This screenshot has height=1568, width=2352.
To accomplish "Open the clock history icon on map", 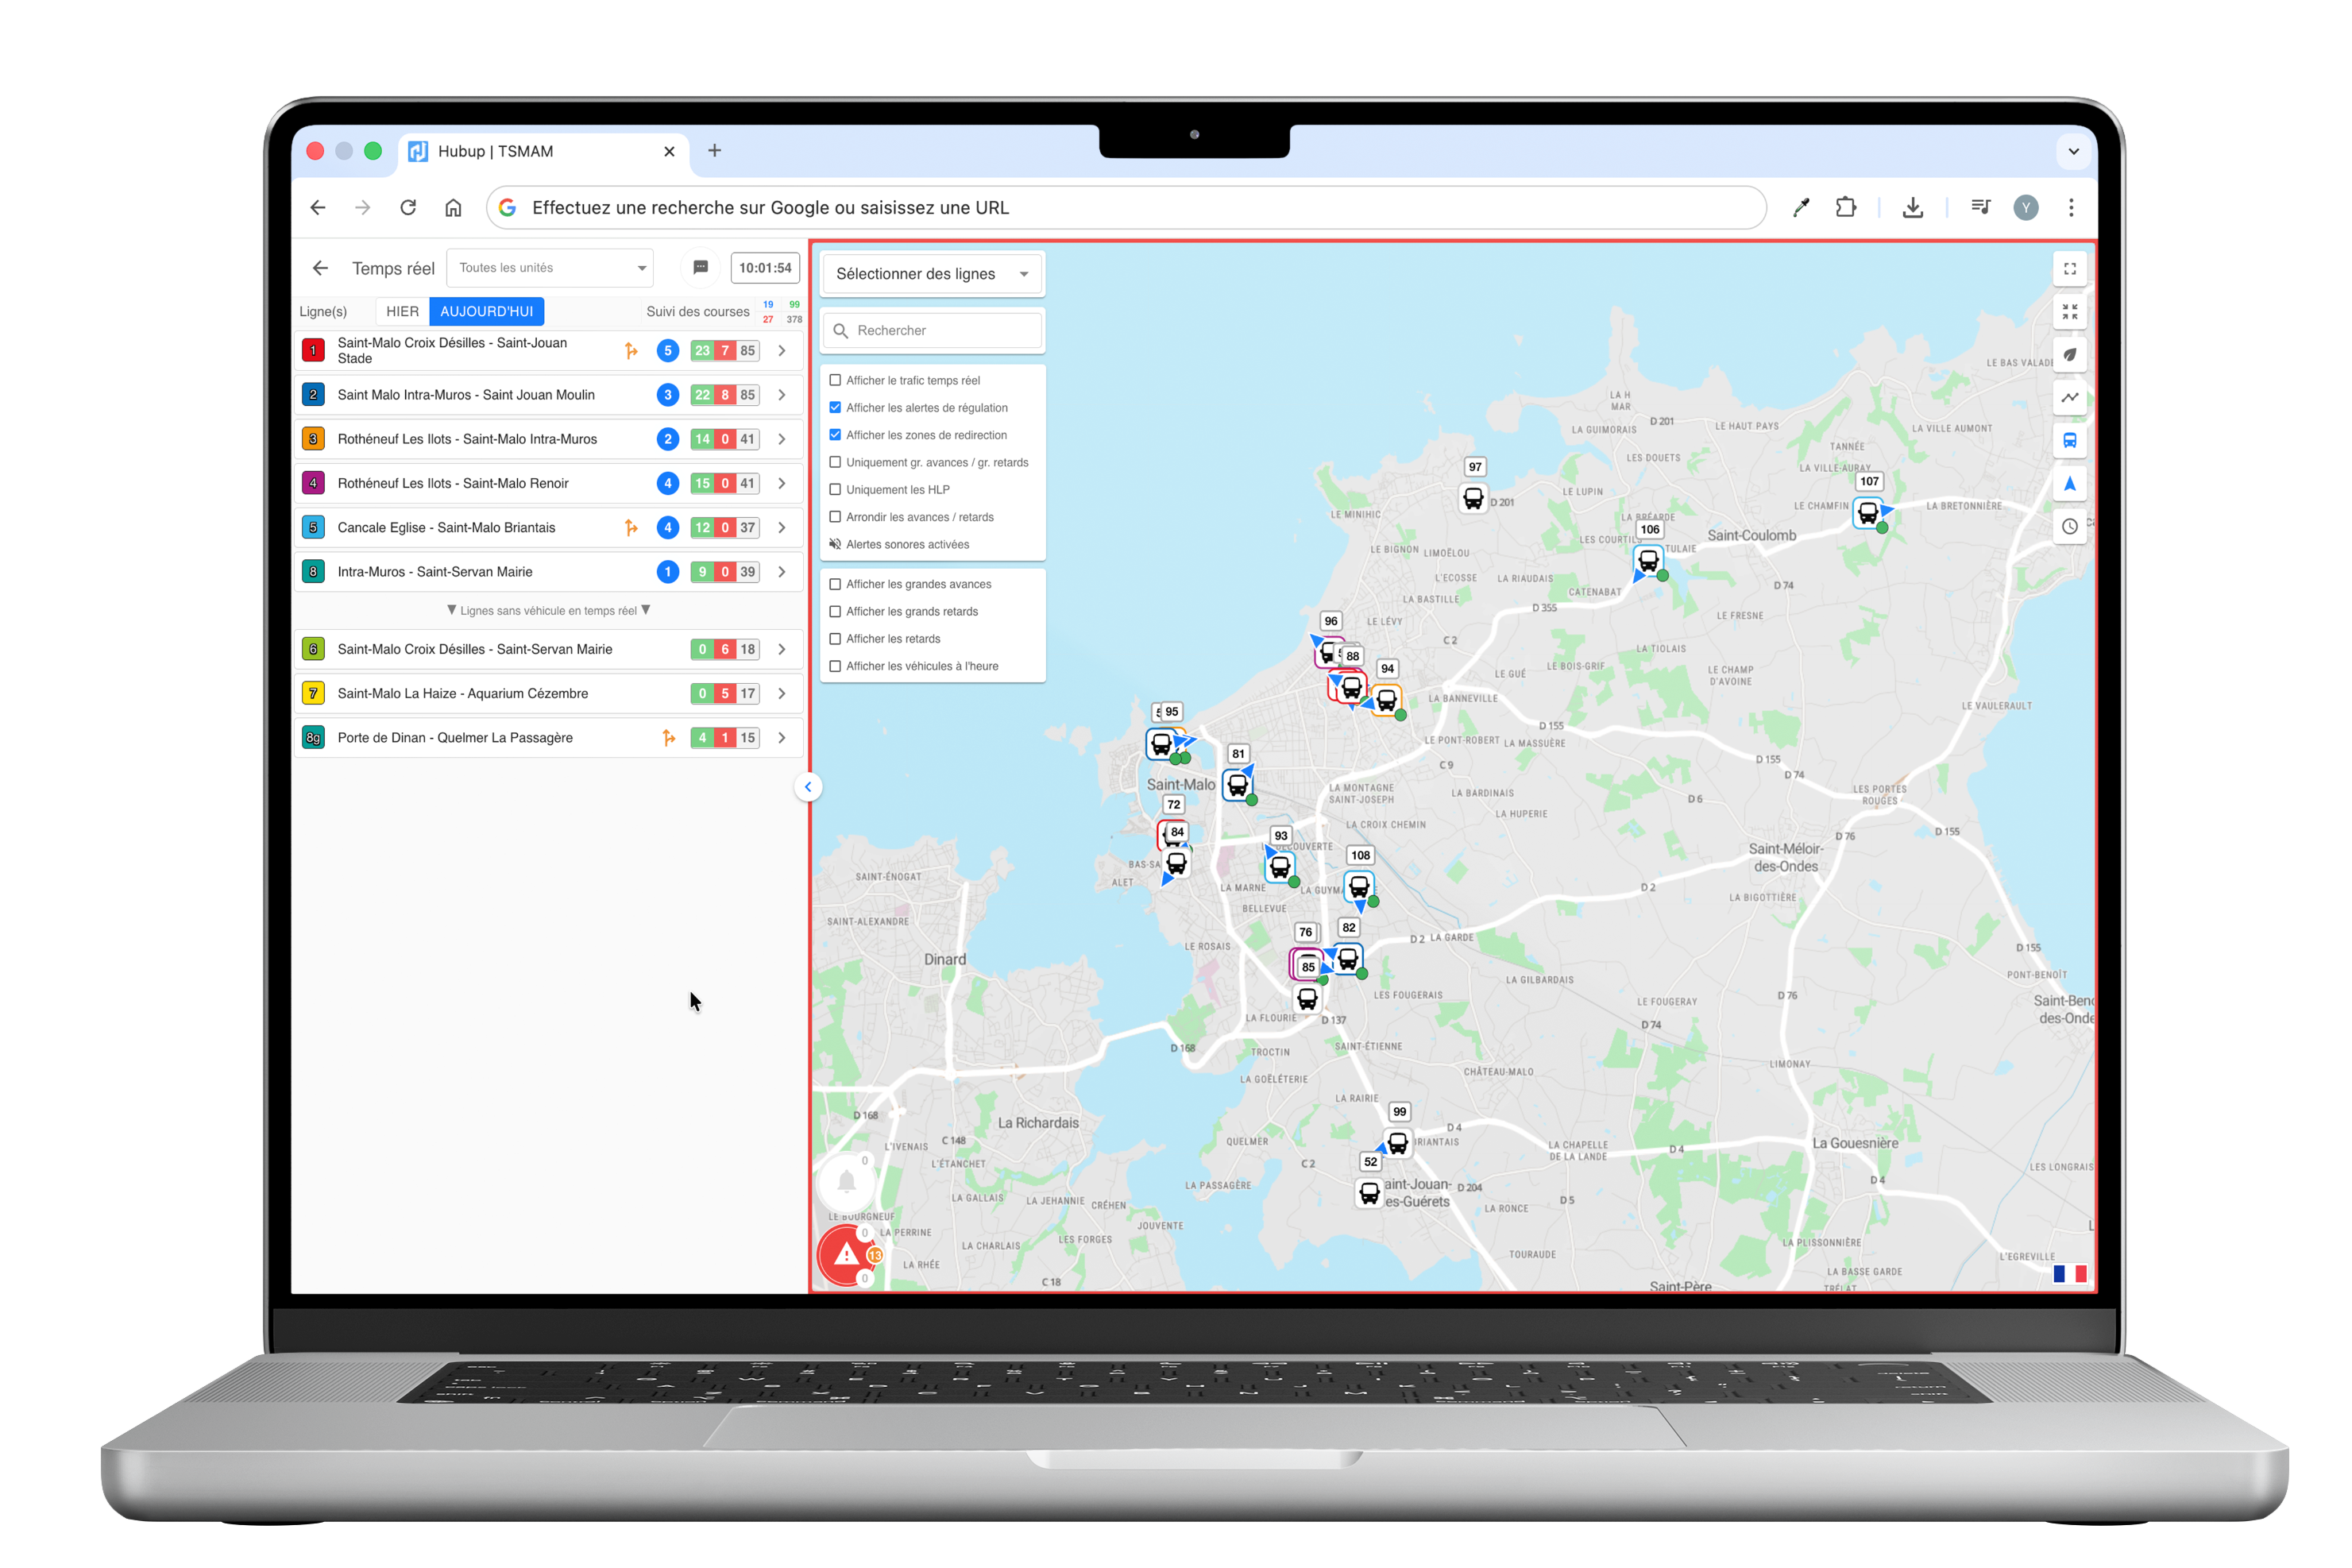I will click(2069, 527).
